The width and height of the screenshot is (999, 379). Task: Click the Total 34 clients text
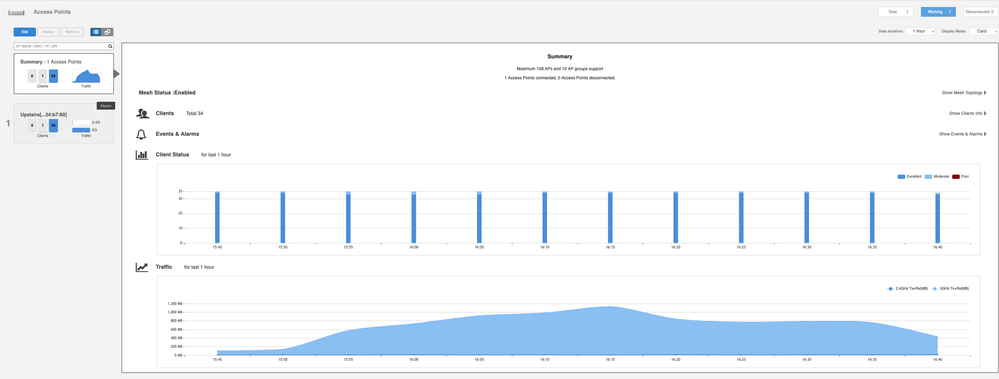click(x=194, y=113)
